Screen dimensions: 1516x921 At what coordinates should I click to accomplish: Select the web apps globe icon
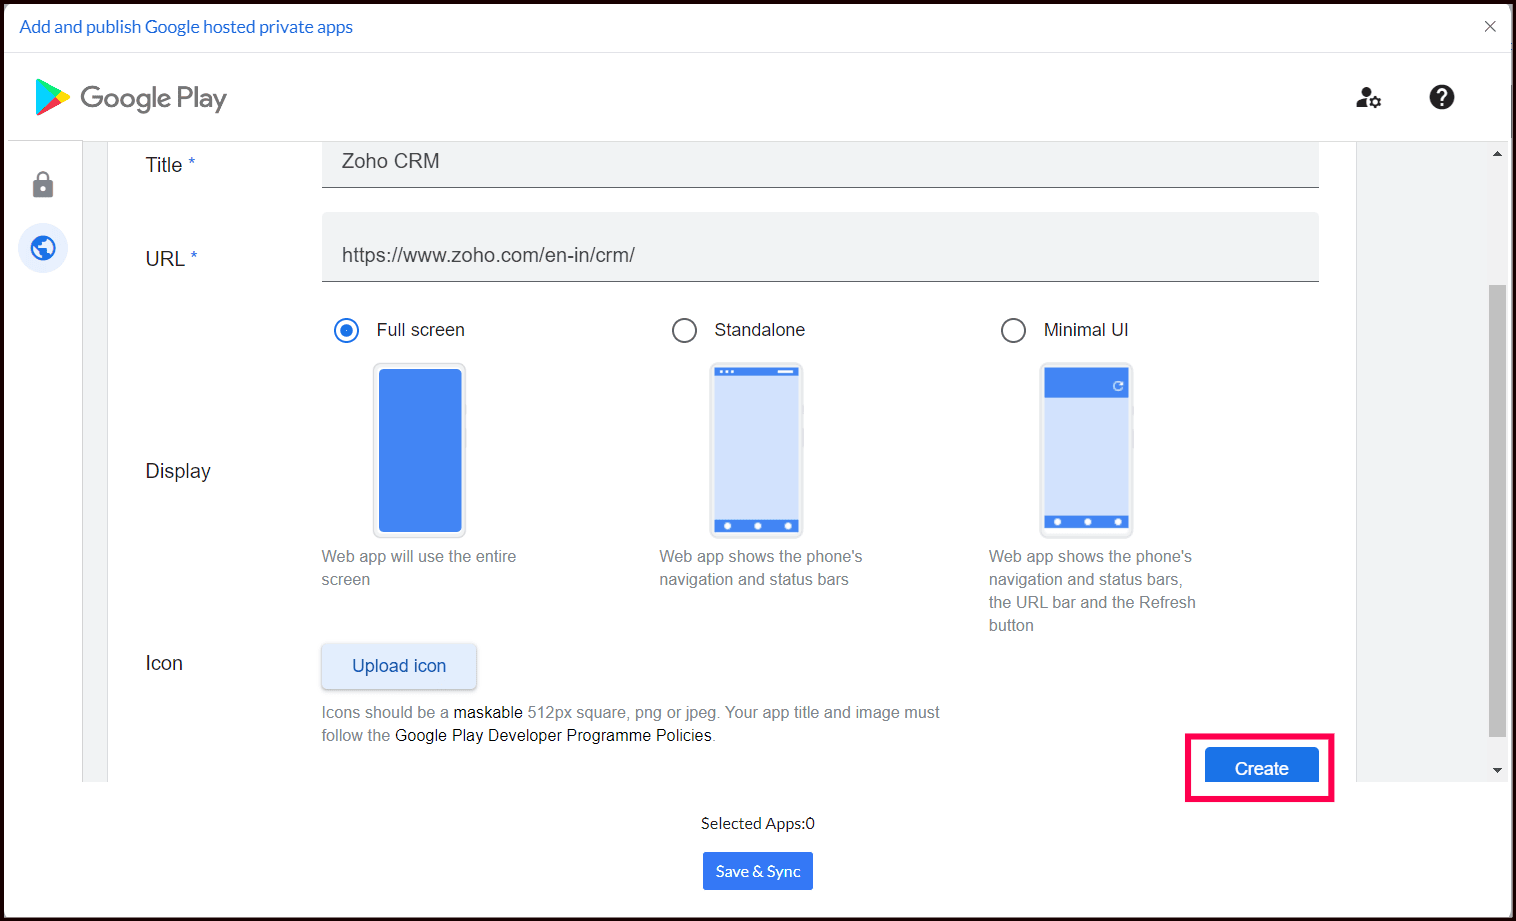43,248
